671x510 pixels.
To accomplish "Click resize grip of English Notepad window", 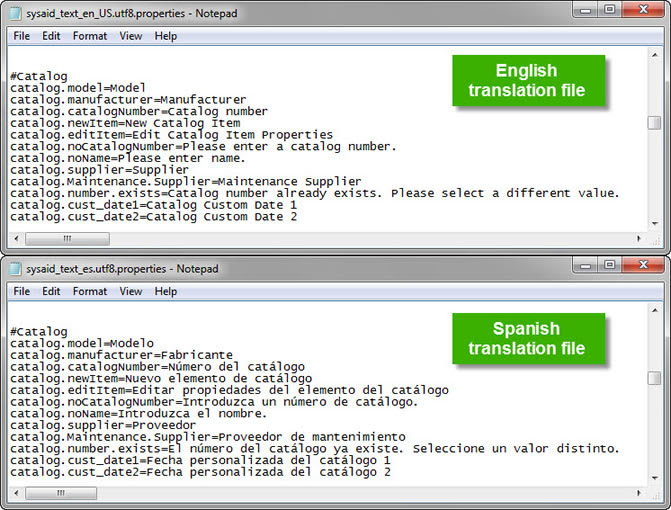I will 656,240.
